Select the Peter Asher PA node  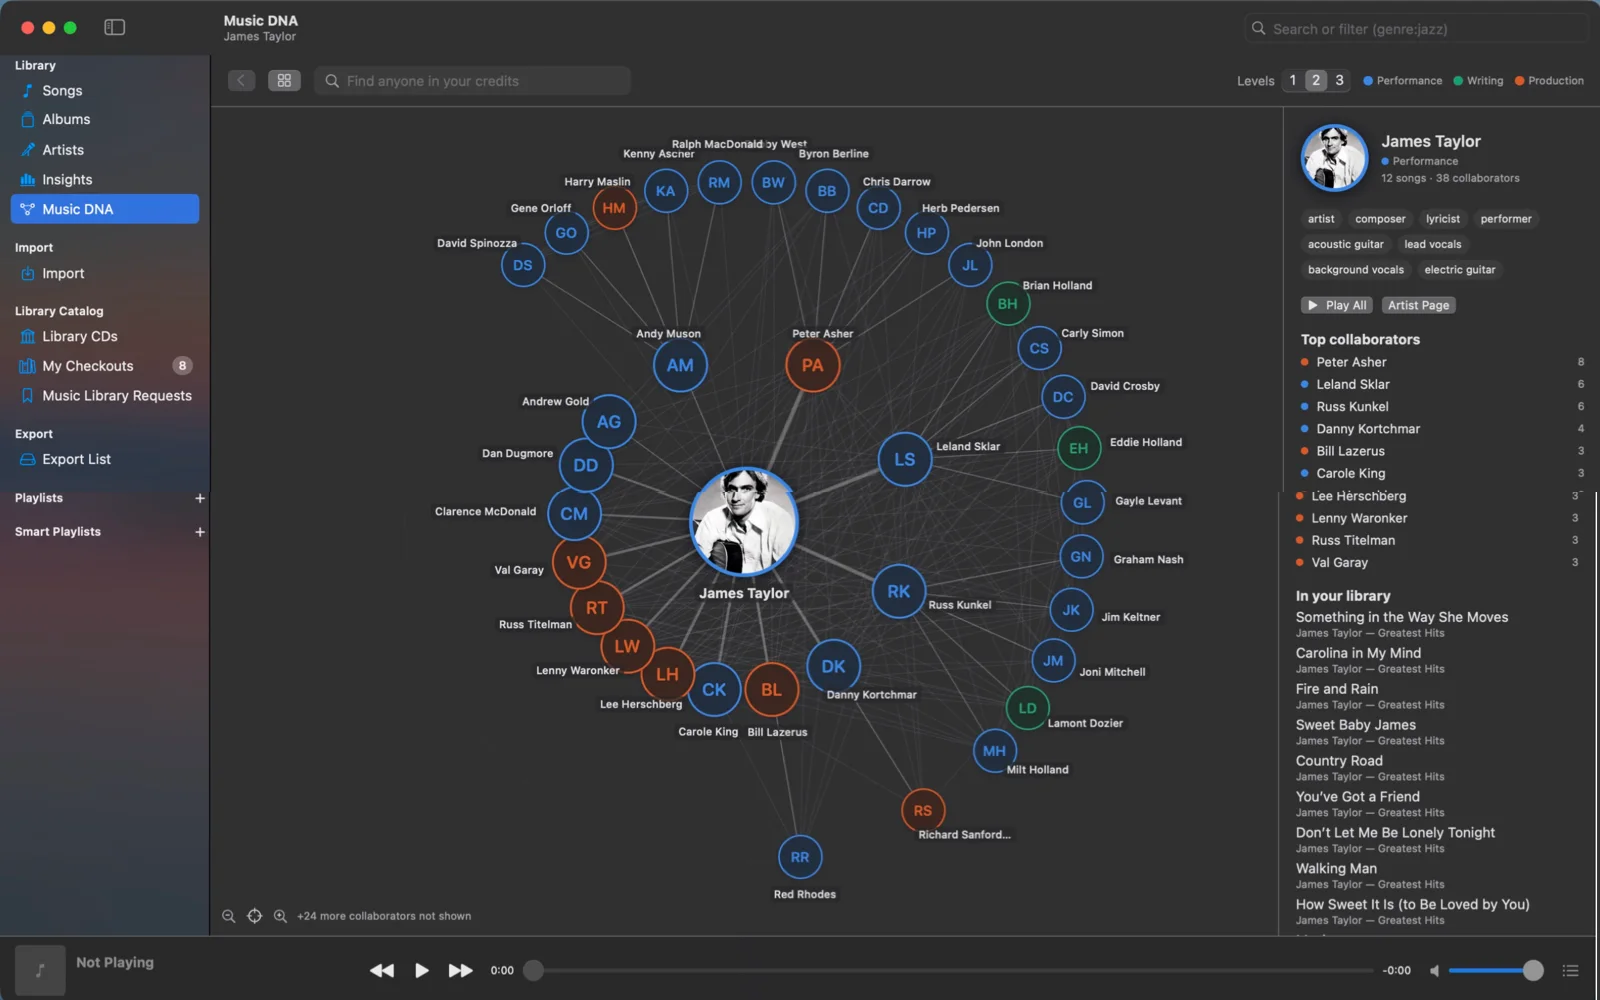tap(813, 366)
